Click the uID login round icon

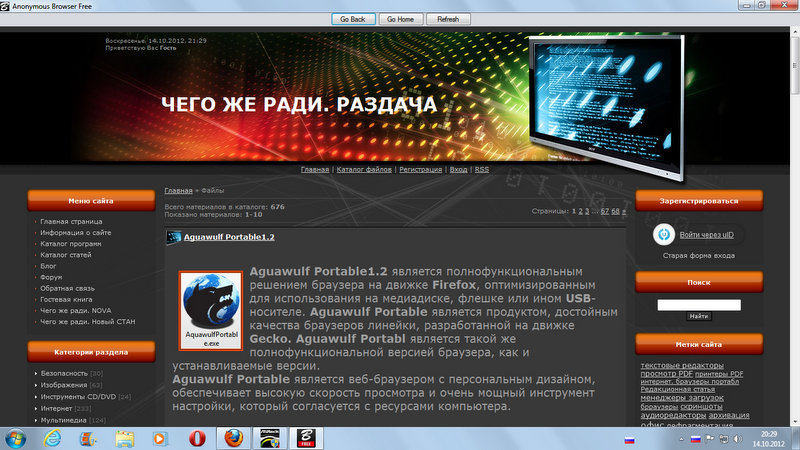click(x=664, y=234)
